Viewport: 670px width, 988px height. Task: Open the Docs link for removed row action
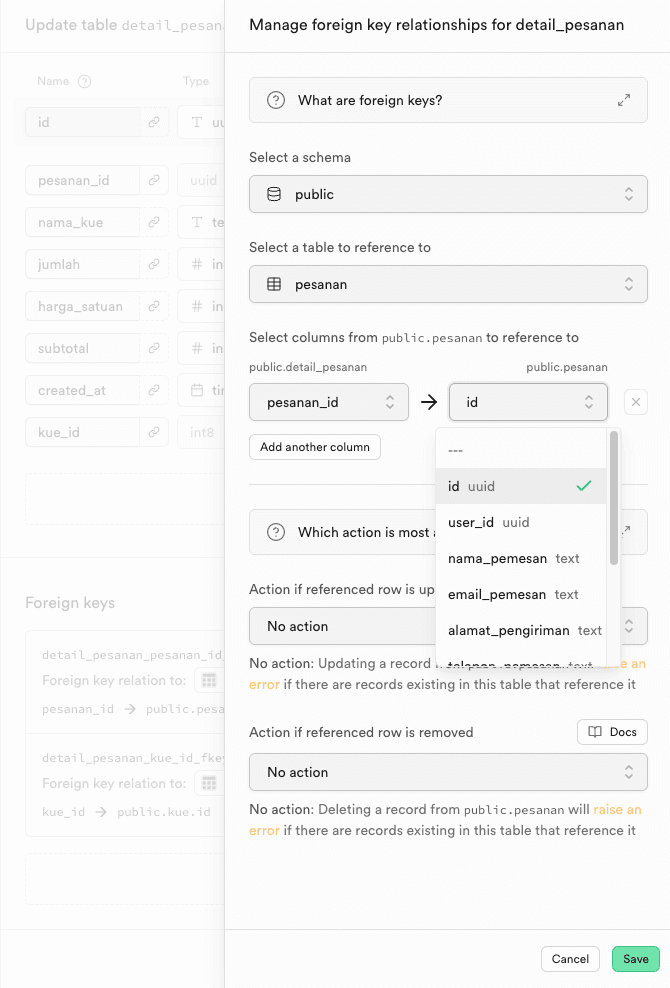click(612, 732)
